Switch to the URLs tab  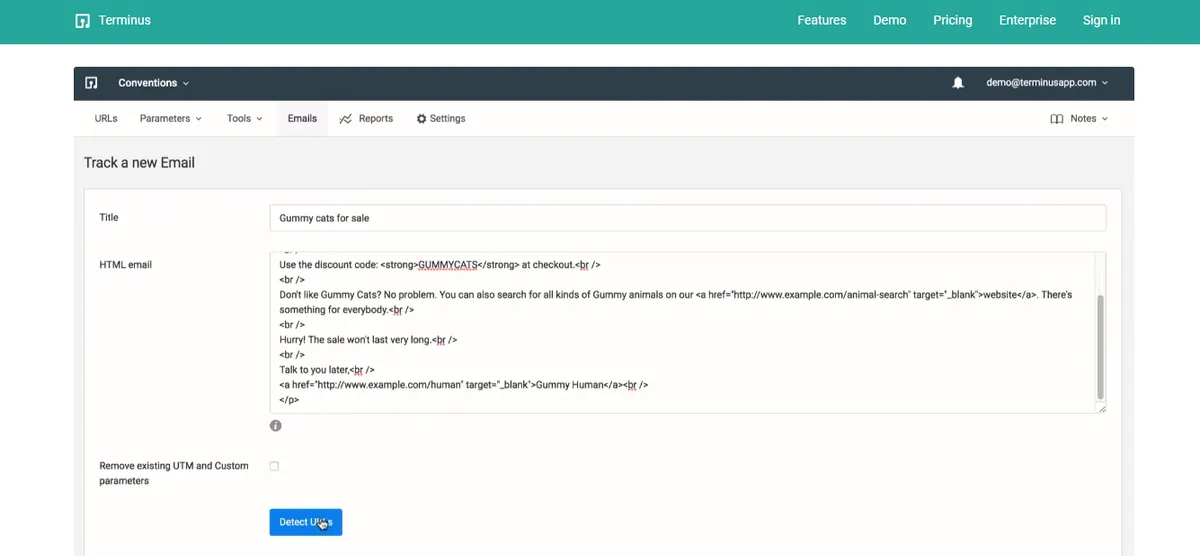[x=106, y=119]
